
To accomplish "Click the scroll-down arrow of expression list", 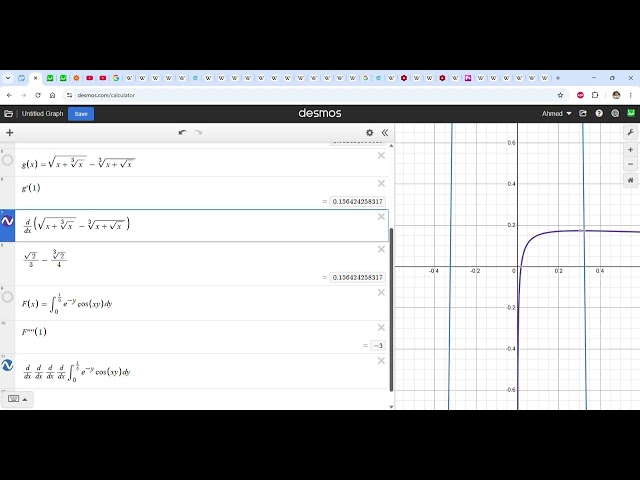I will [x=391, y=407].
